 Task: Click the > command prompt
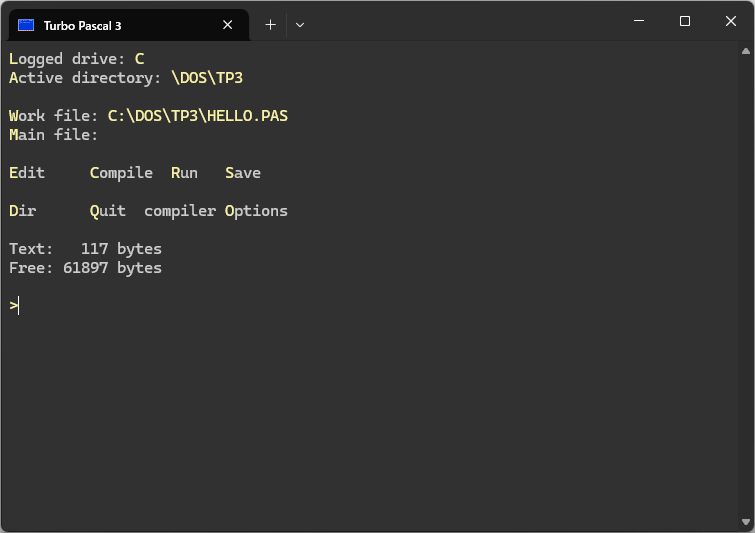[x=13, y=306]
